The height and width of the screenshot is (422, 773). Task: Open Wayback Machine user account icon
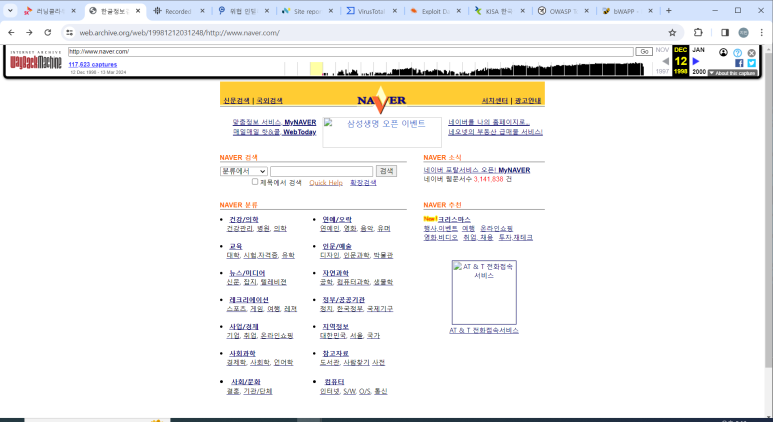[723, 52]
